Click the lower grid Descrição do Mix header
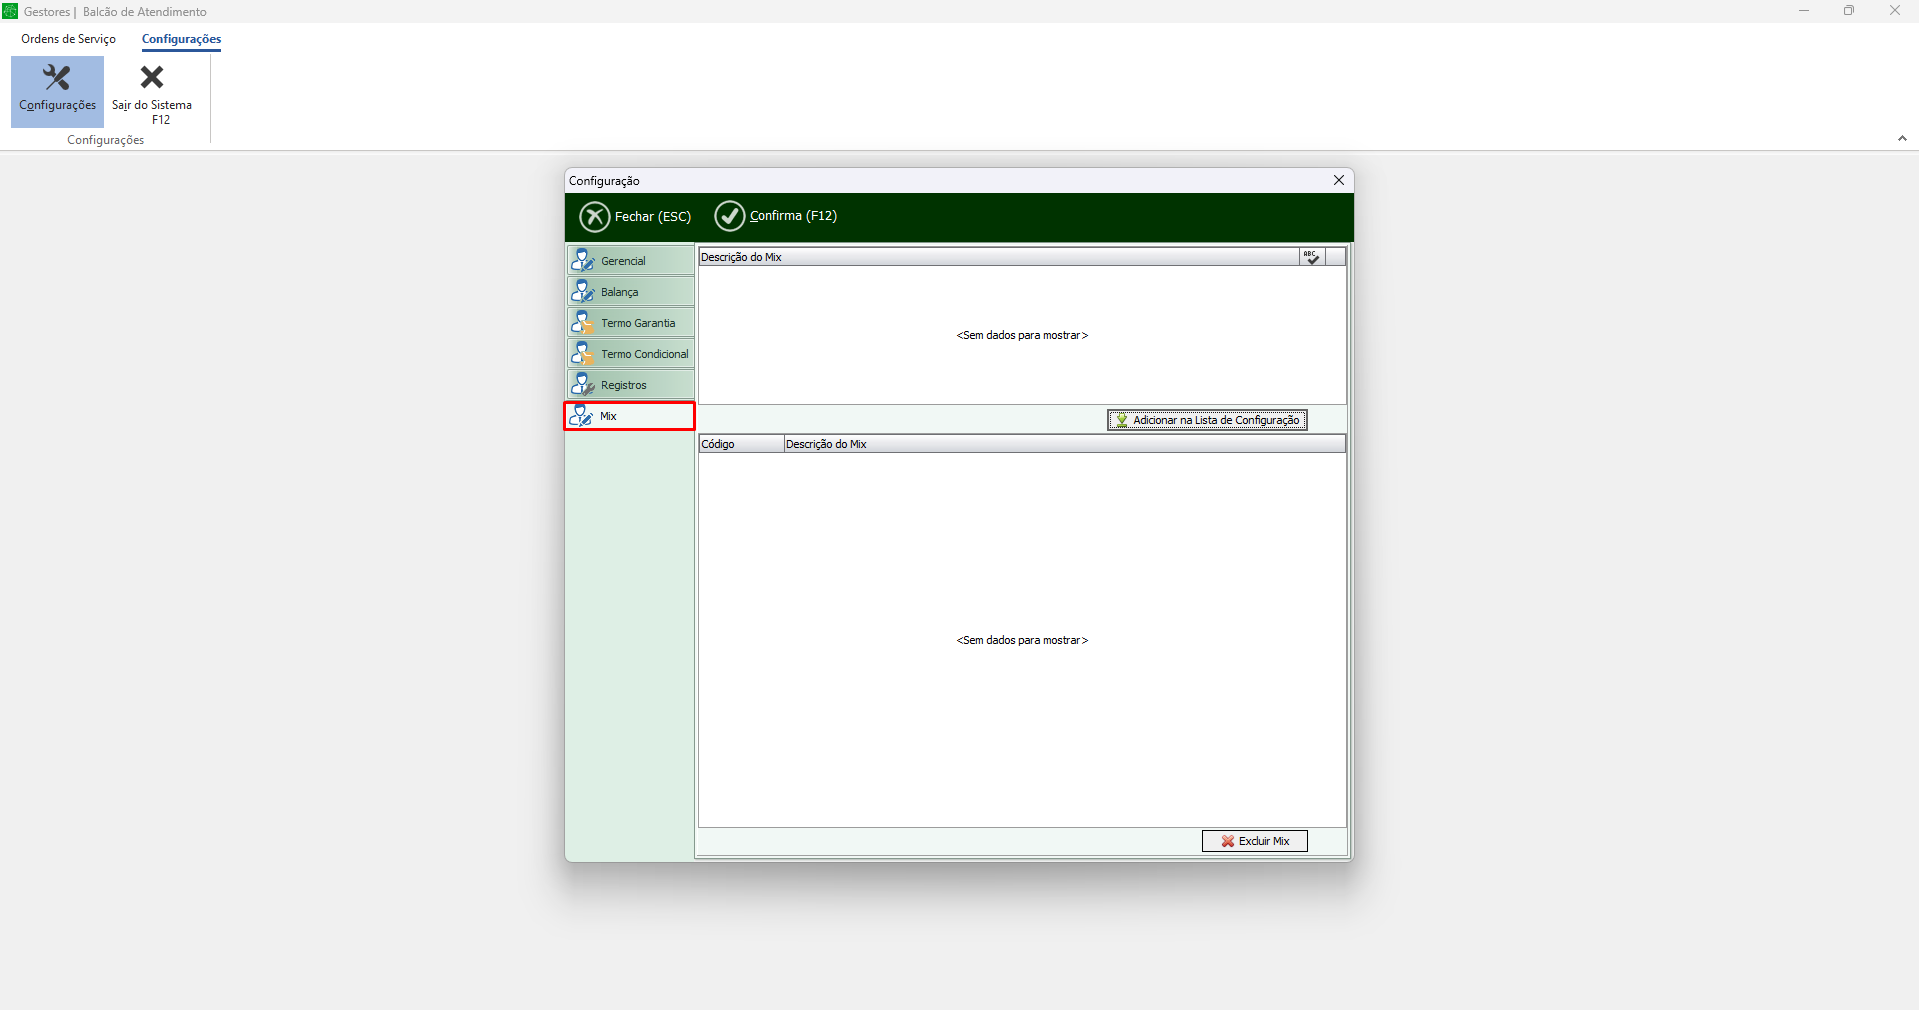The image size is (1919, 1010). pos(1064,444)
